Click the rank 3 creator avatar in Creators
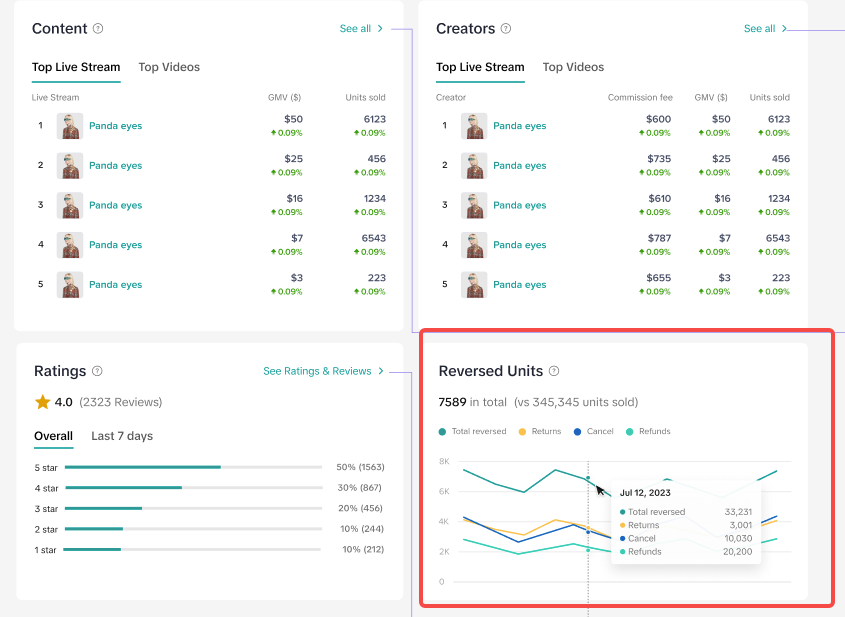The height and width of the screenshot is (617, 845). point(474,205)
